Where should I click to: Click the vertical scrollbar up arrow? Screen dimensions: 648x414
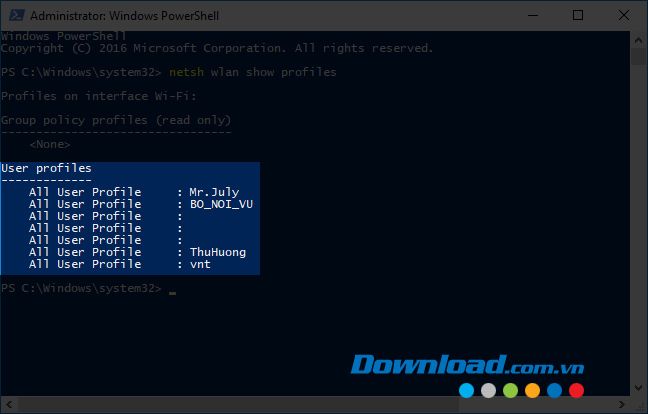tap(638, 40)
